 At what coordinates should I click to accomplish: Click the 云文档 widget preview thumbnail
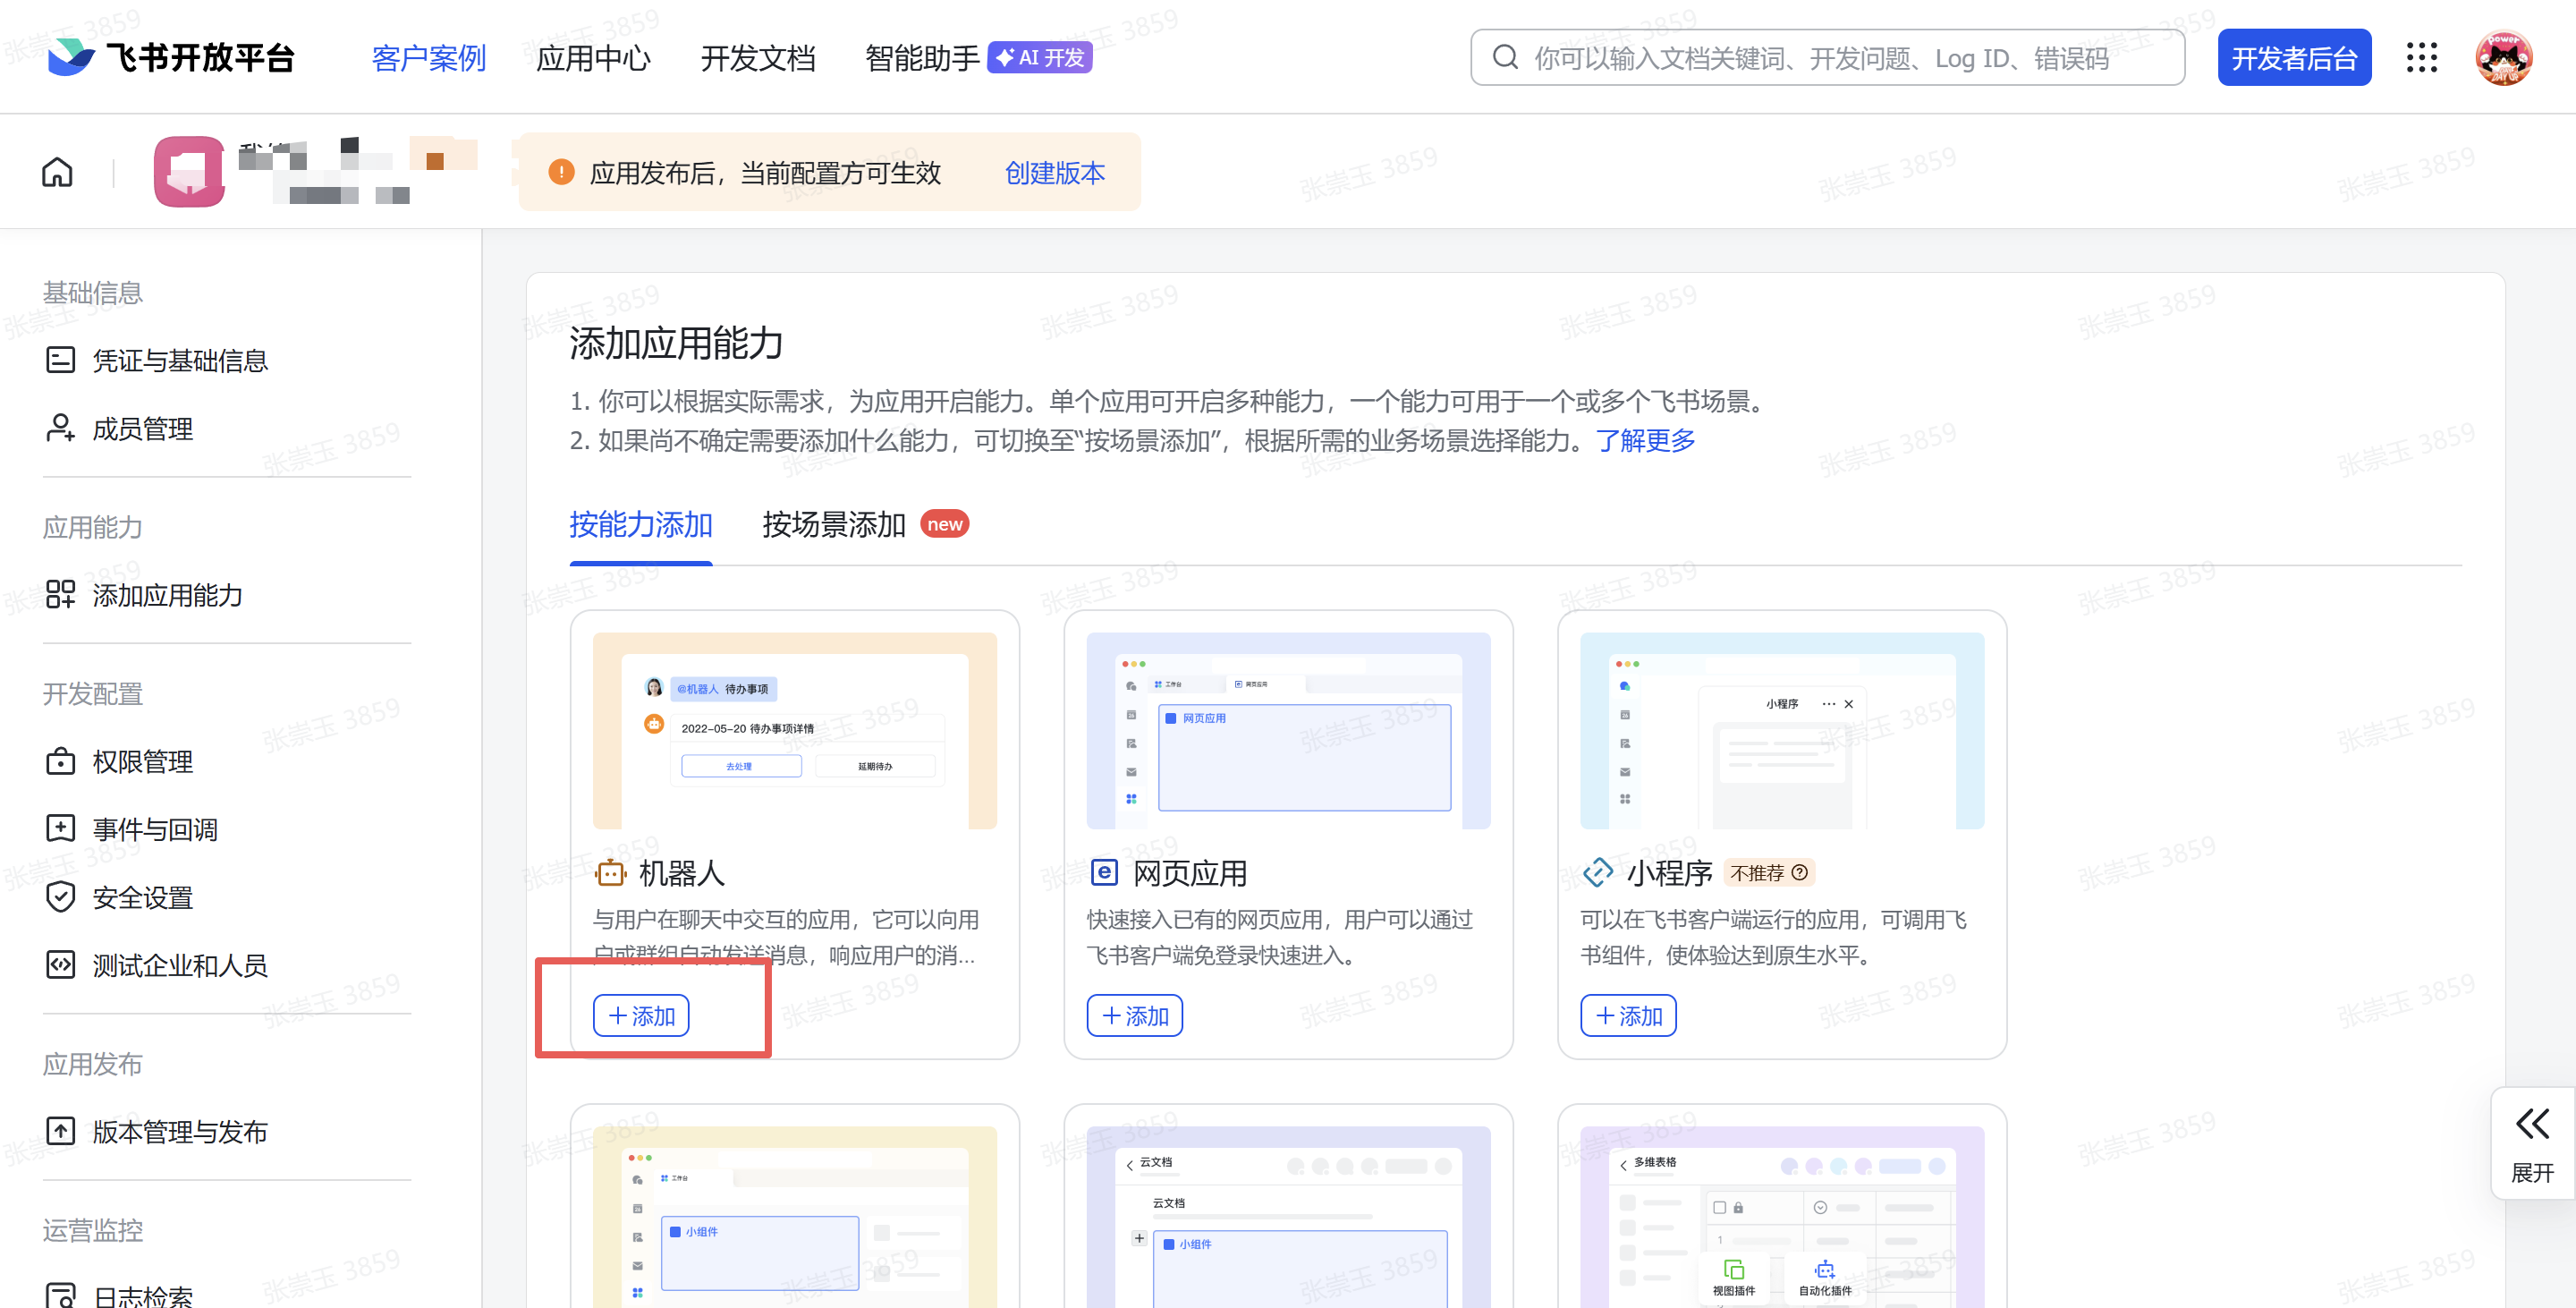click(1288, 1216)
